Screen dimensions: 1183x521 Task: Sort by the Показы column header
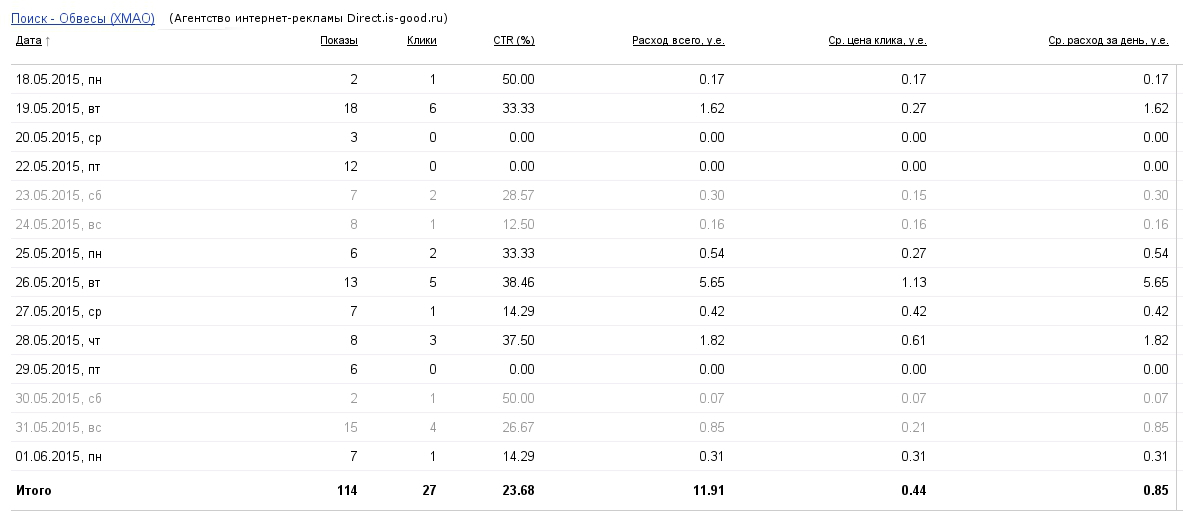[338, 41]
